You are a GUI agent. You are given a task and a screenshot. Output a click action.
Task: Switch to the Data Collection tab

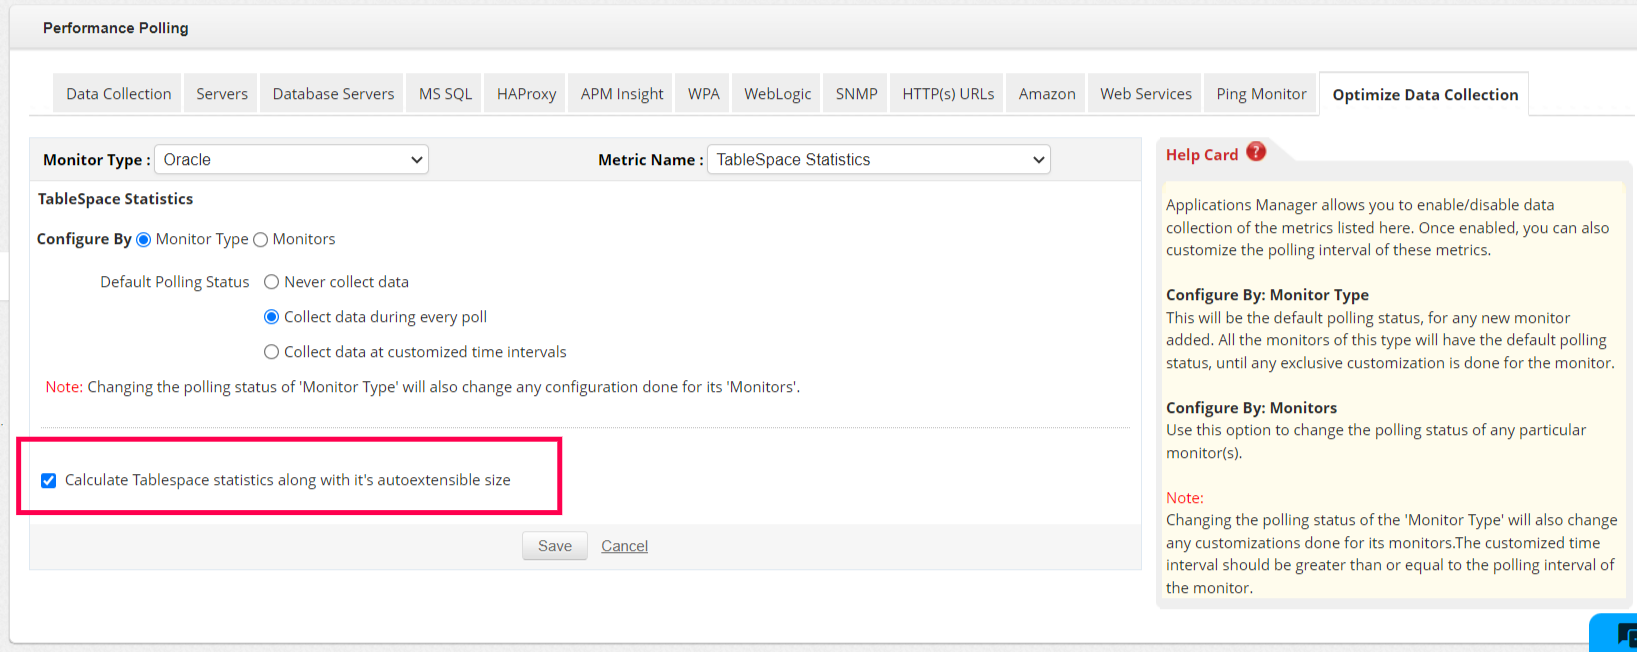click(118, 94)
